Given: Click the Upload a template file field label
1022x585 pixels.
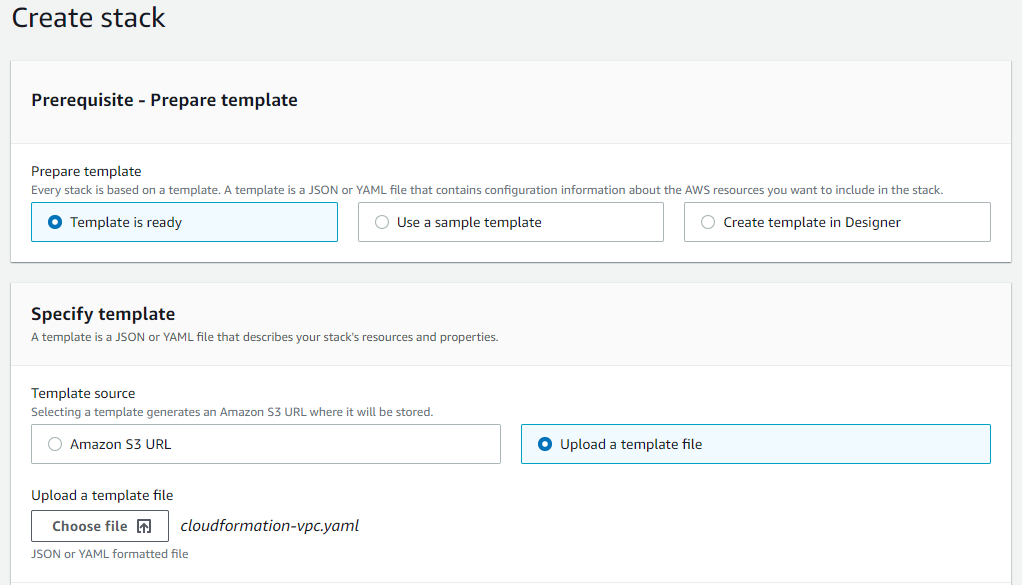Looking at the screenshot, I should click(x=102, y=496).
